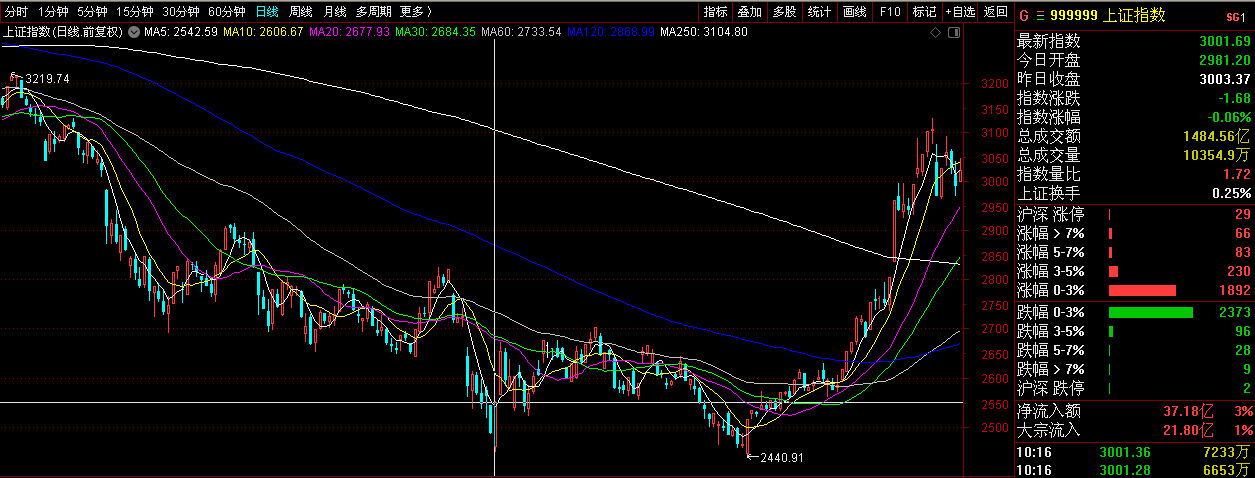Viewport: 1255px width, 478px height.
Task: Click the 涨幅 3-5% row
Action: pos(1134,271)
